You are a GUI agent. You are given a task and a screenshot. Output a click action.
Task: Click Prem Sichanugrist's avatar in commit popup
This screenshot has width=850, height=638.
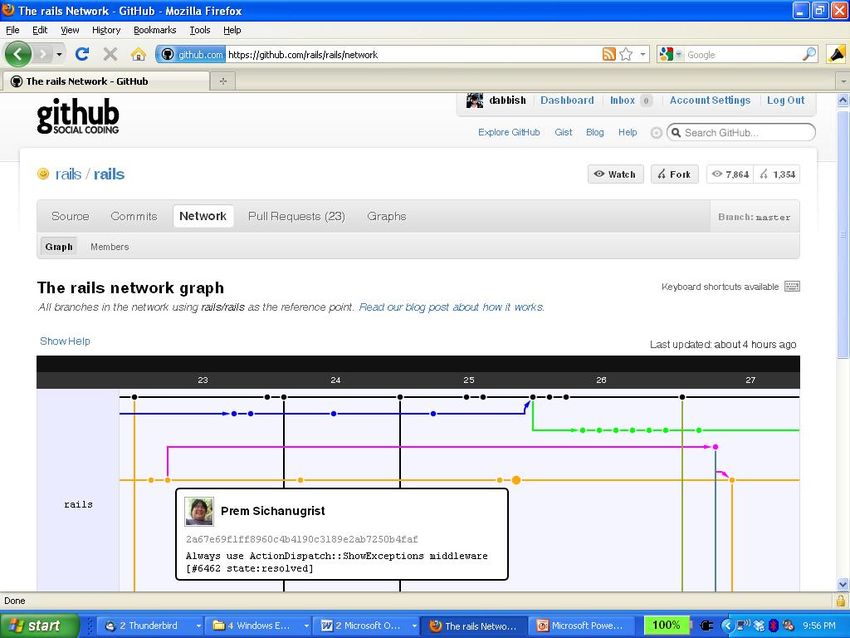click(x=199, y=511)
